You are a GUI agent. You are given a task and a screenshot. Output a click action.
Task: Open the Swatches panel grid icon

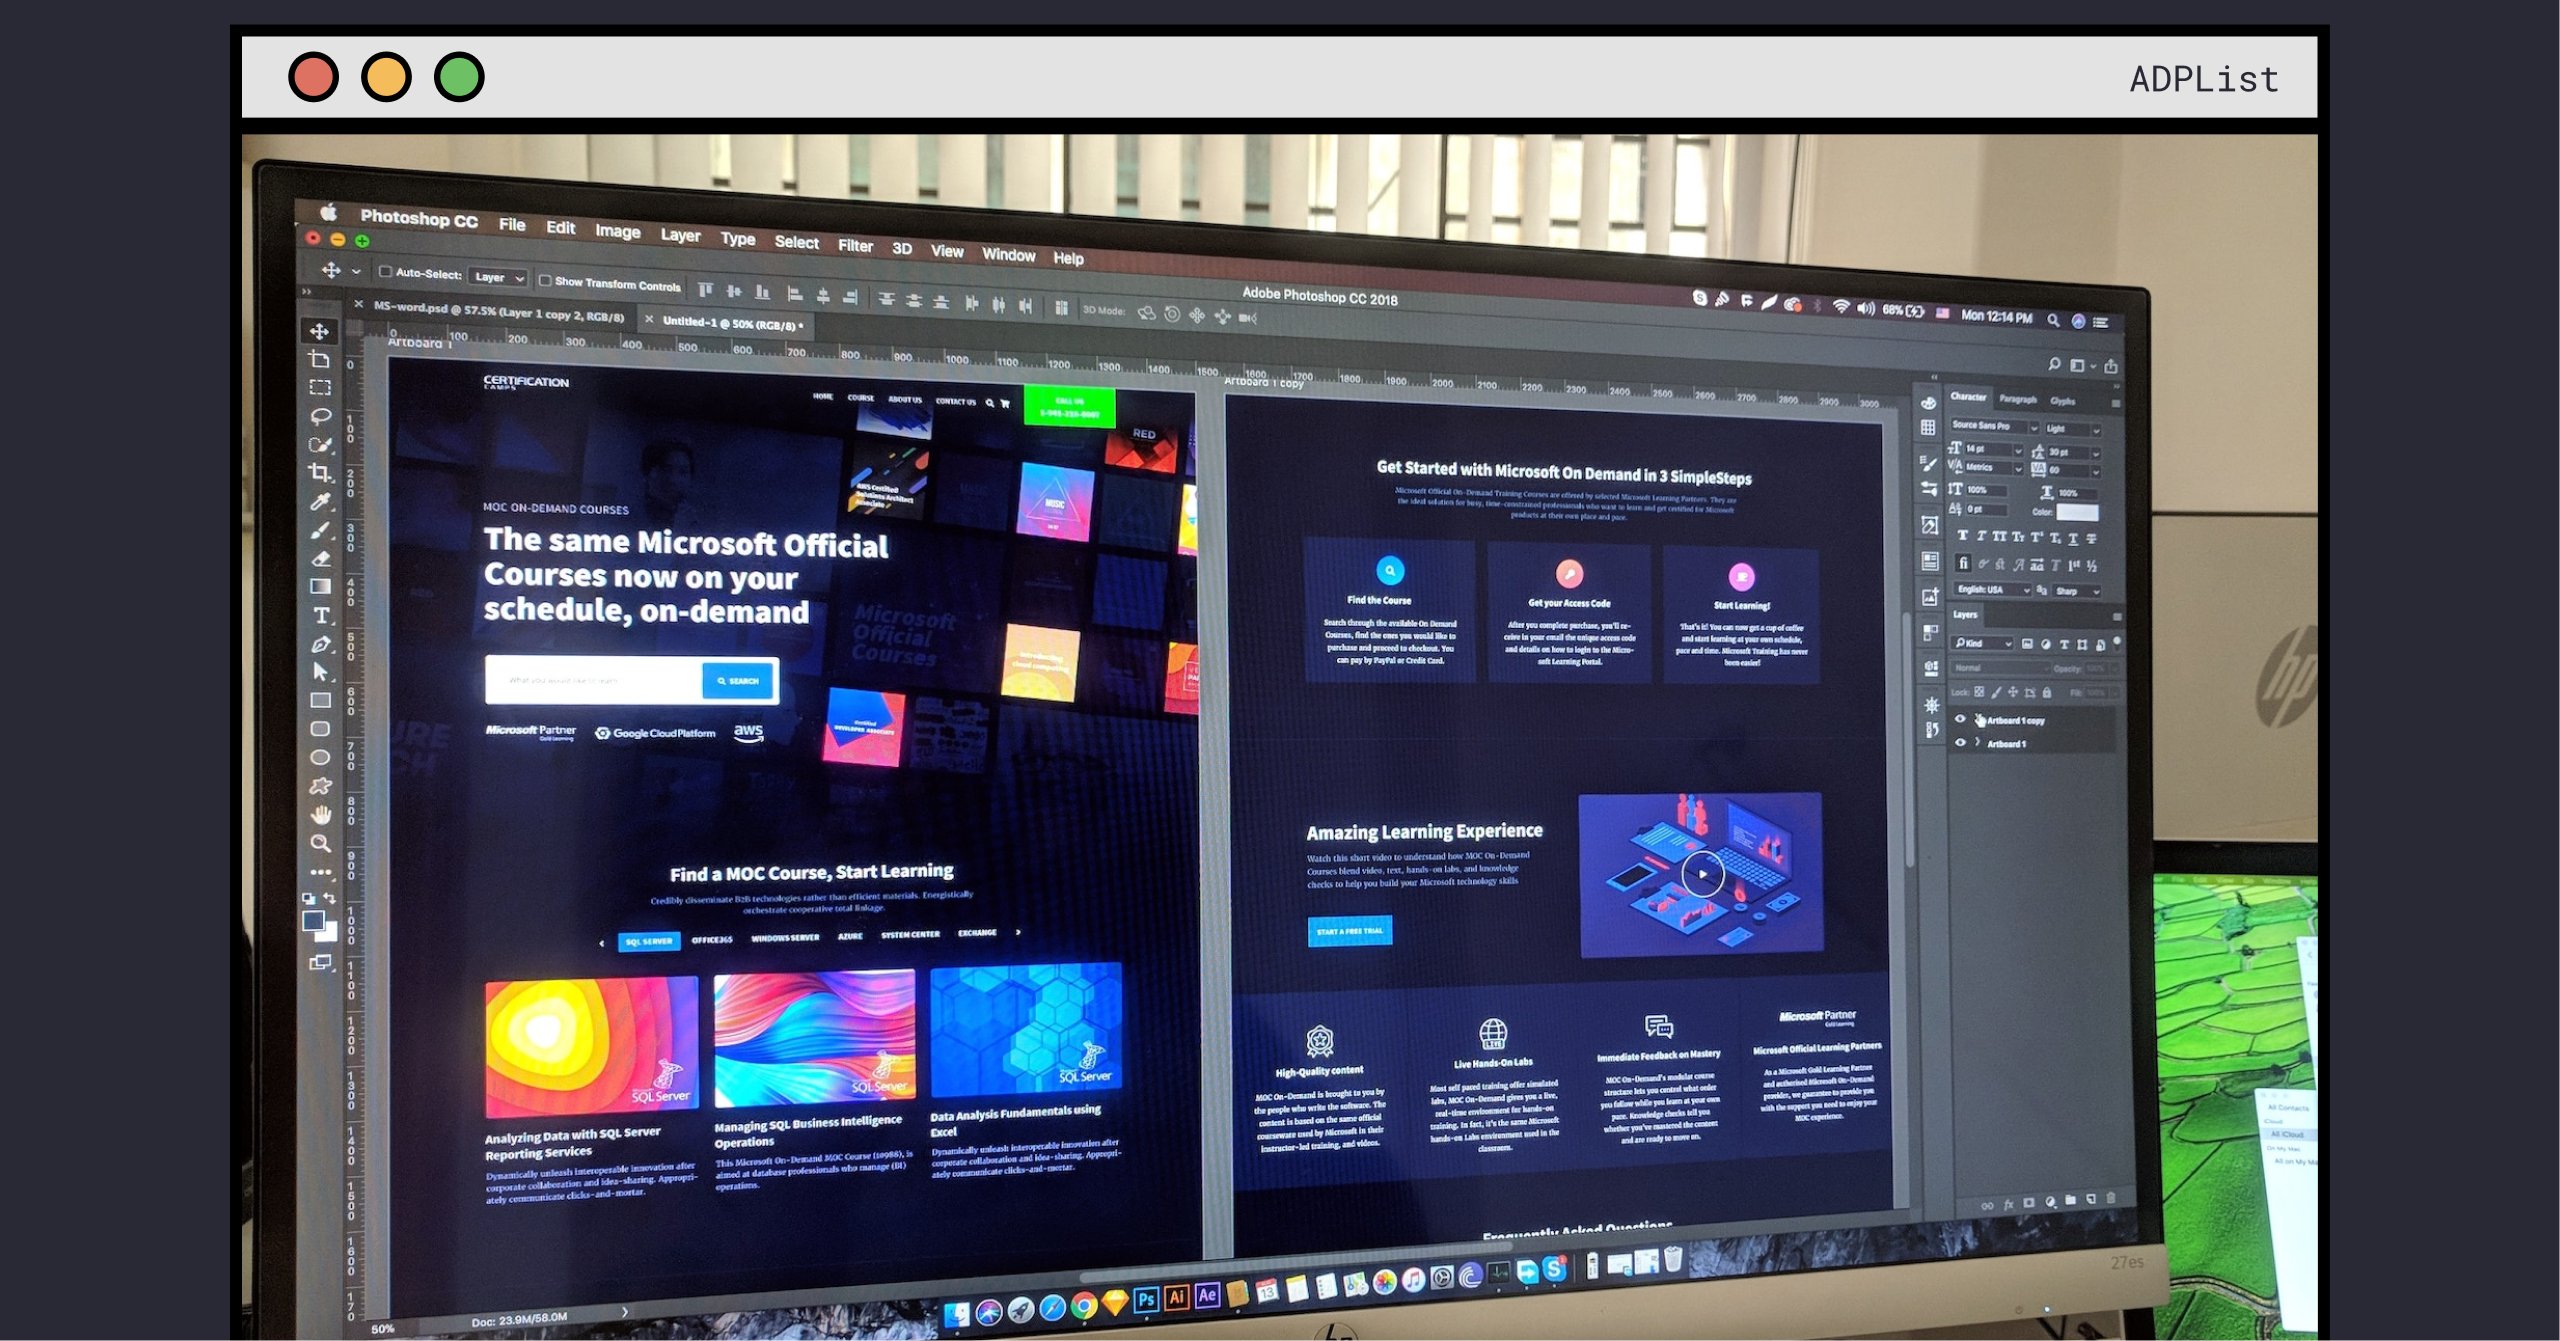(1928, 428)
